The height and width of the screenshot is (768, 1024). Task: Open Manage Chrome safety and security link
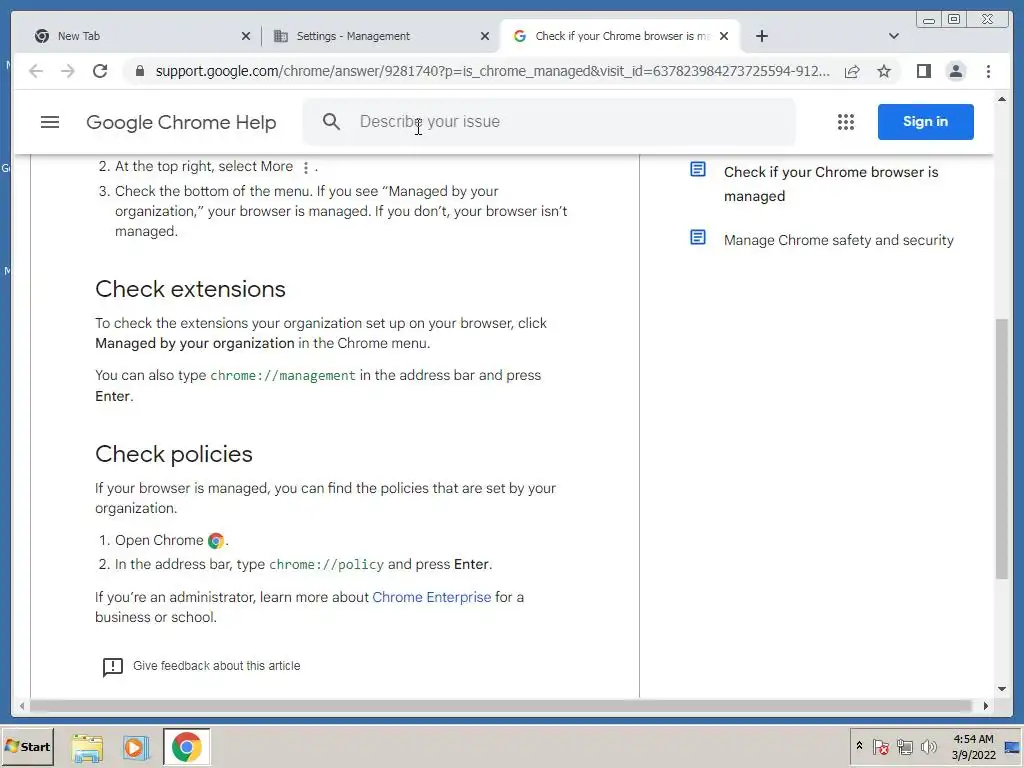[839, 240]
